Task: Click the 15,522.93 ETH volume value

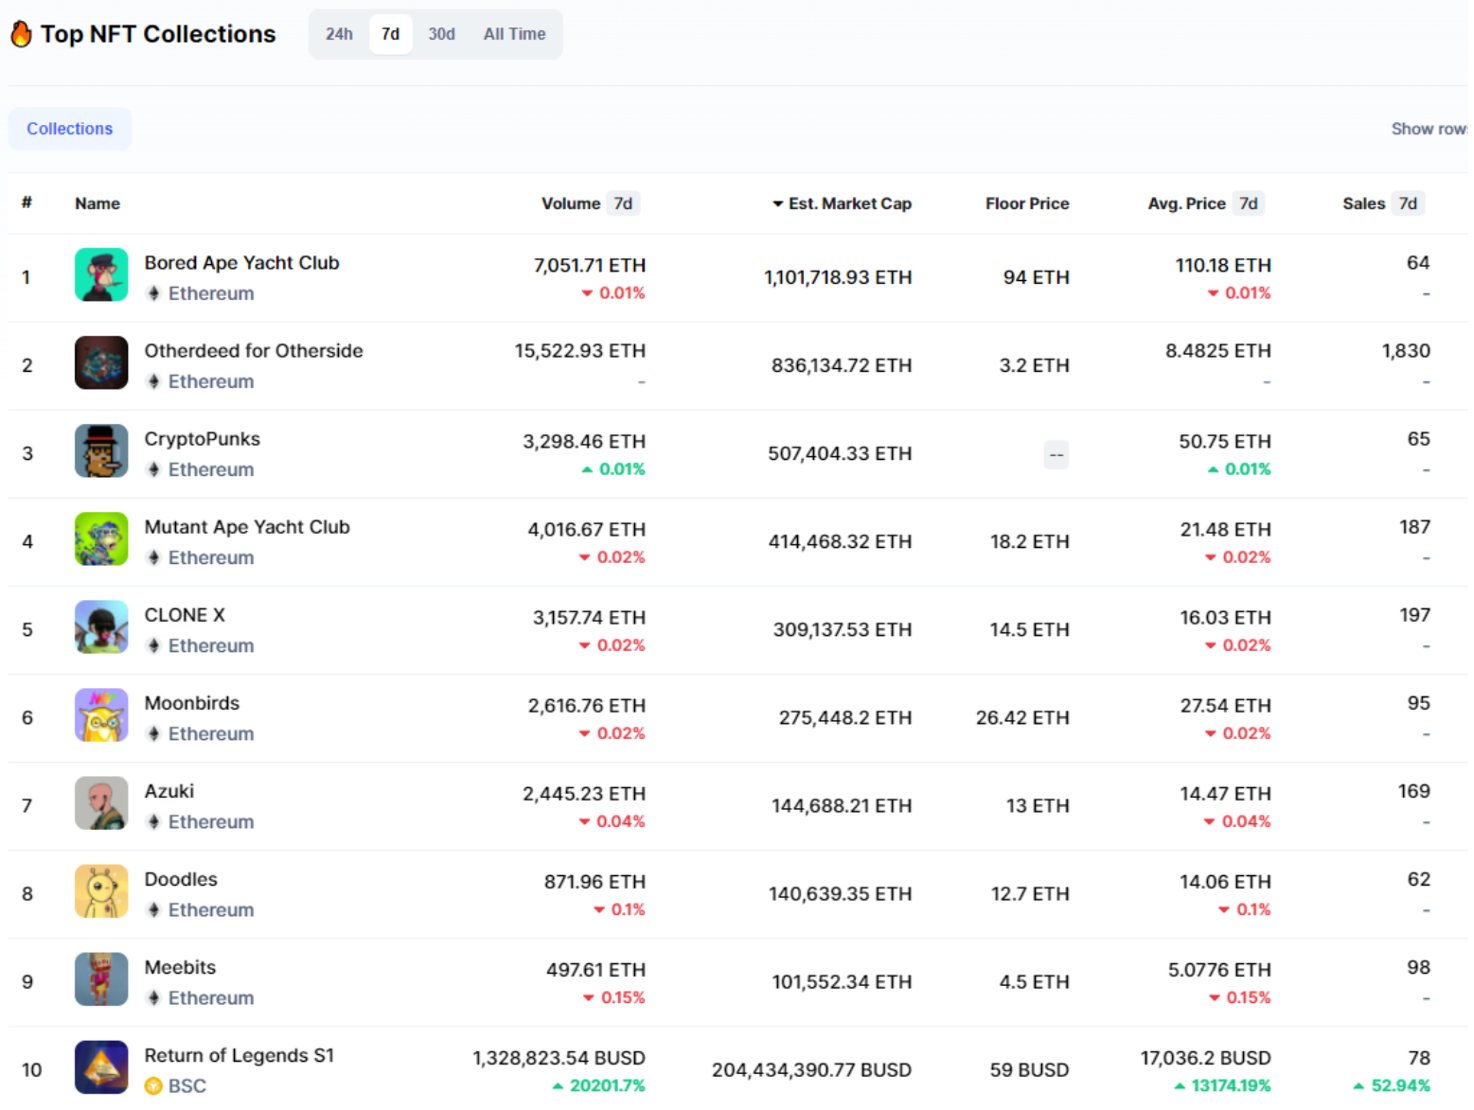Action: [580, 350]
